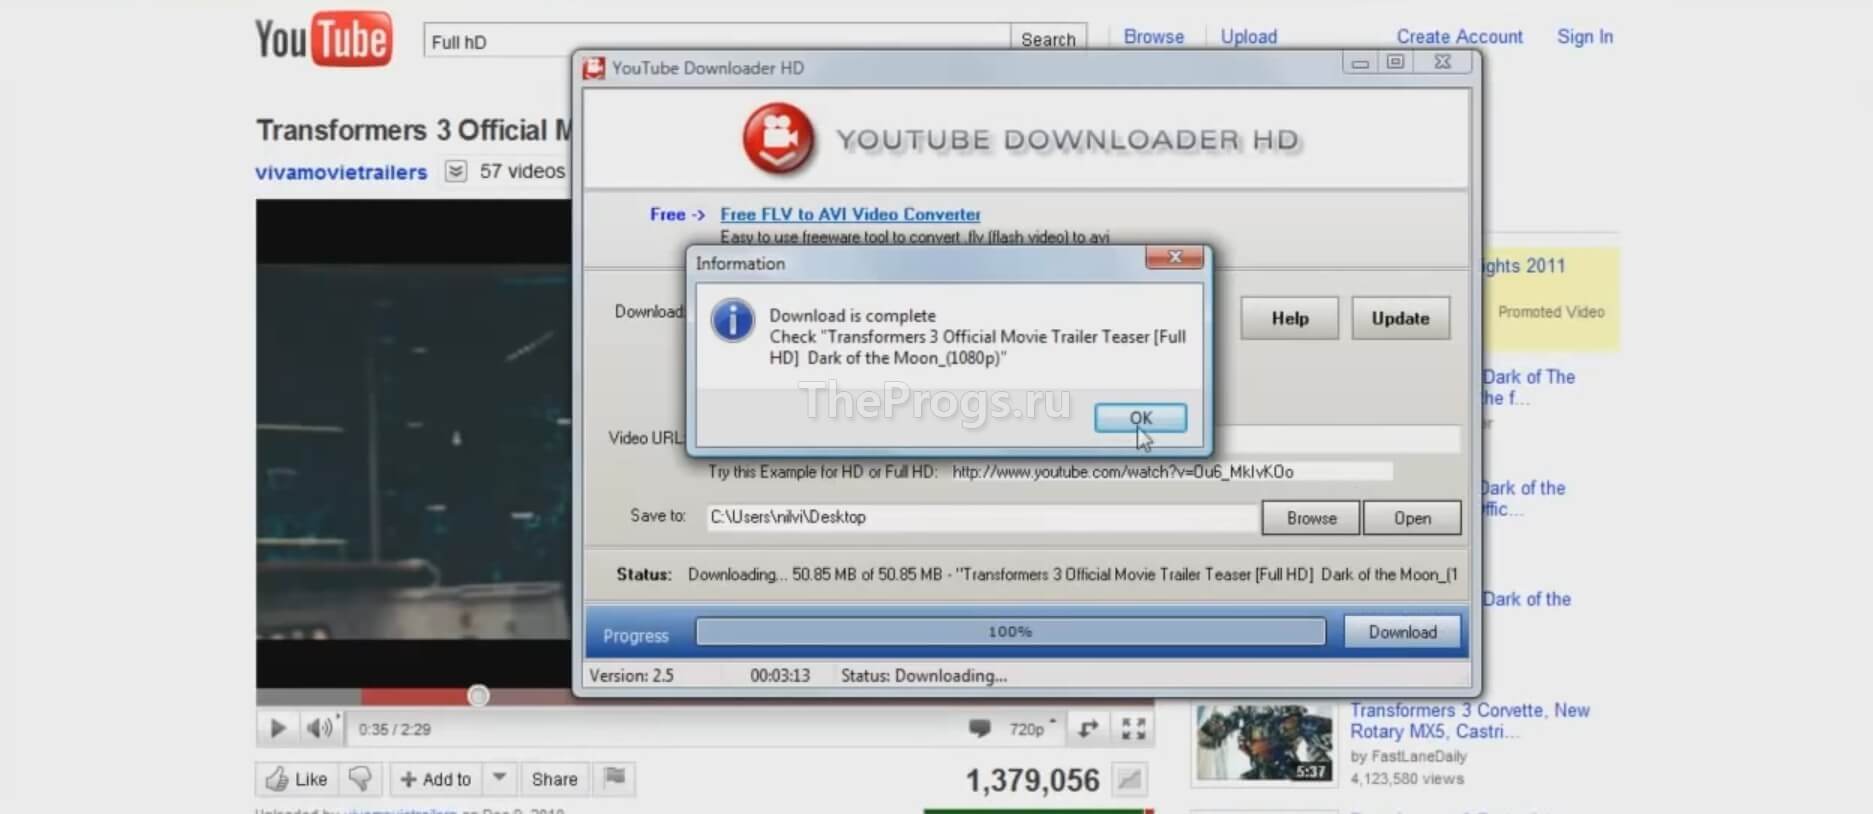Click the 57 videos text
The image size is (1873, 814).
pos(522,171)
